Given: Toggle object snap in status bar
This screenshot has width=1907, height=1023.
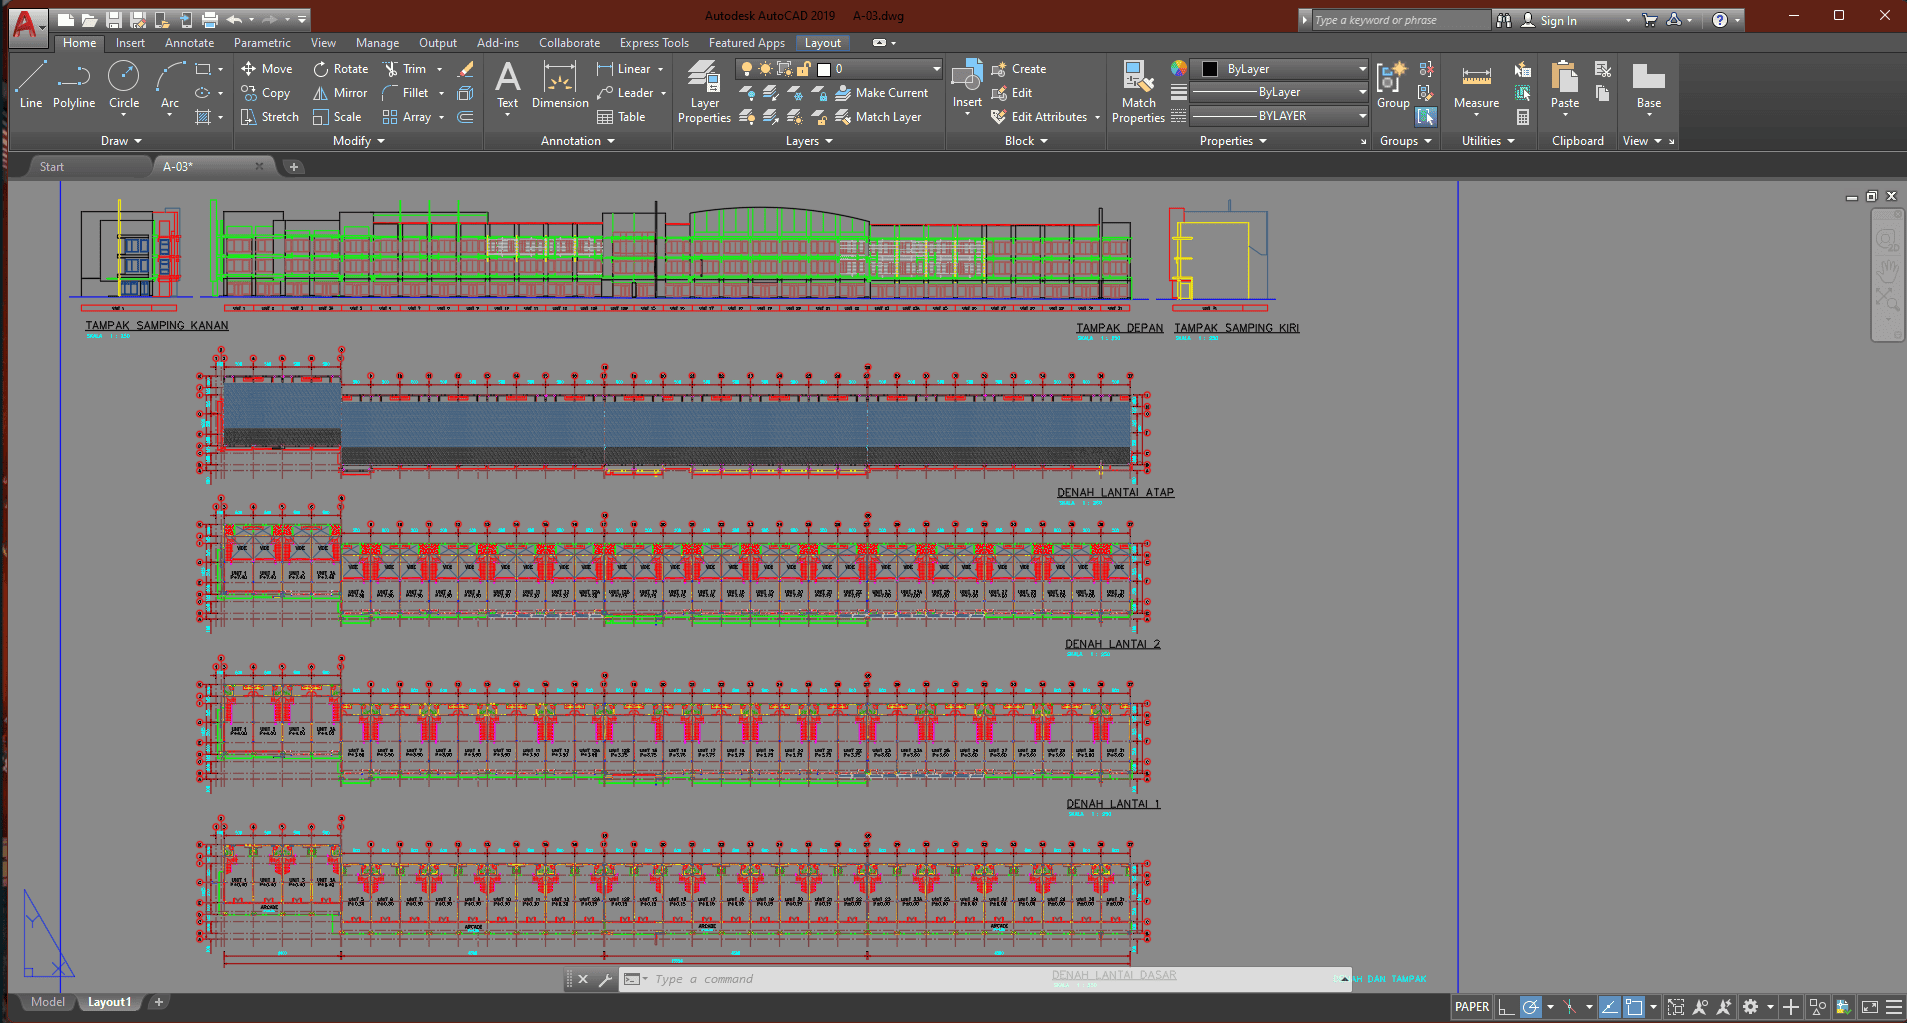Looking at the screenshot, I should [x=1634, y=1007].
